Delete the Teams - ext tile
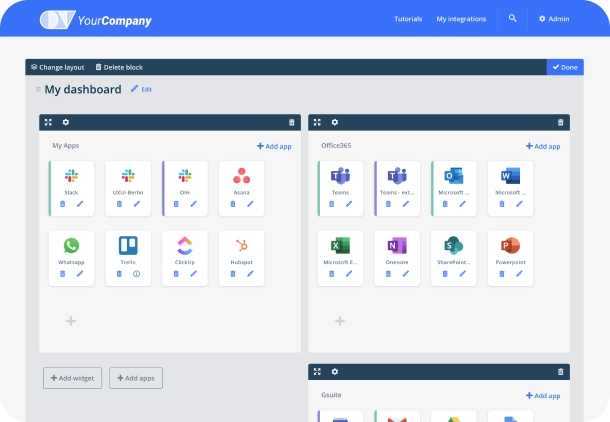Viewport: 610px width, 422px height. pyautogui.click(x=388, y=204)
